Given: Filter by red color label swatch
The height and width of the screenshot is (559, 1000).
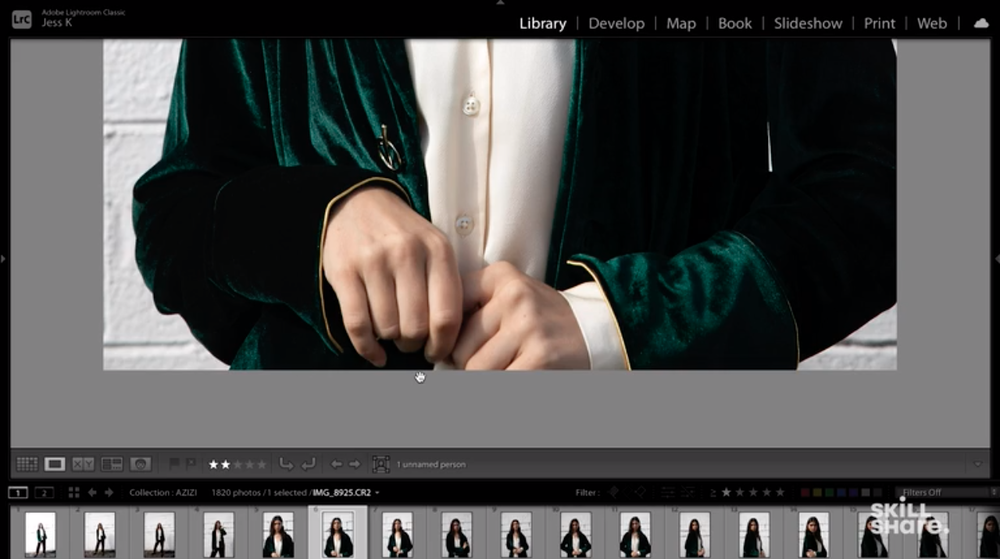Looking at the screenshot, I should [806, 492].
